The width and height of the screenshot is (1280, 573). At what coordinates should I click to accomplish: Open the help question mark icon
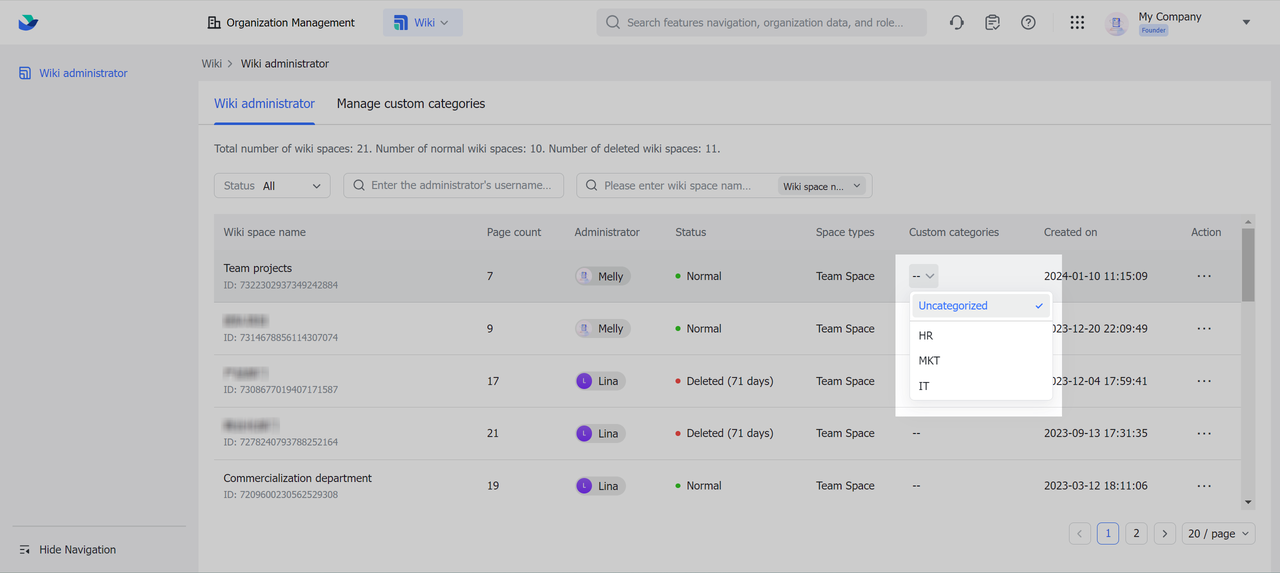click(x=1028, y=22)
